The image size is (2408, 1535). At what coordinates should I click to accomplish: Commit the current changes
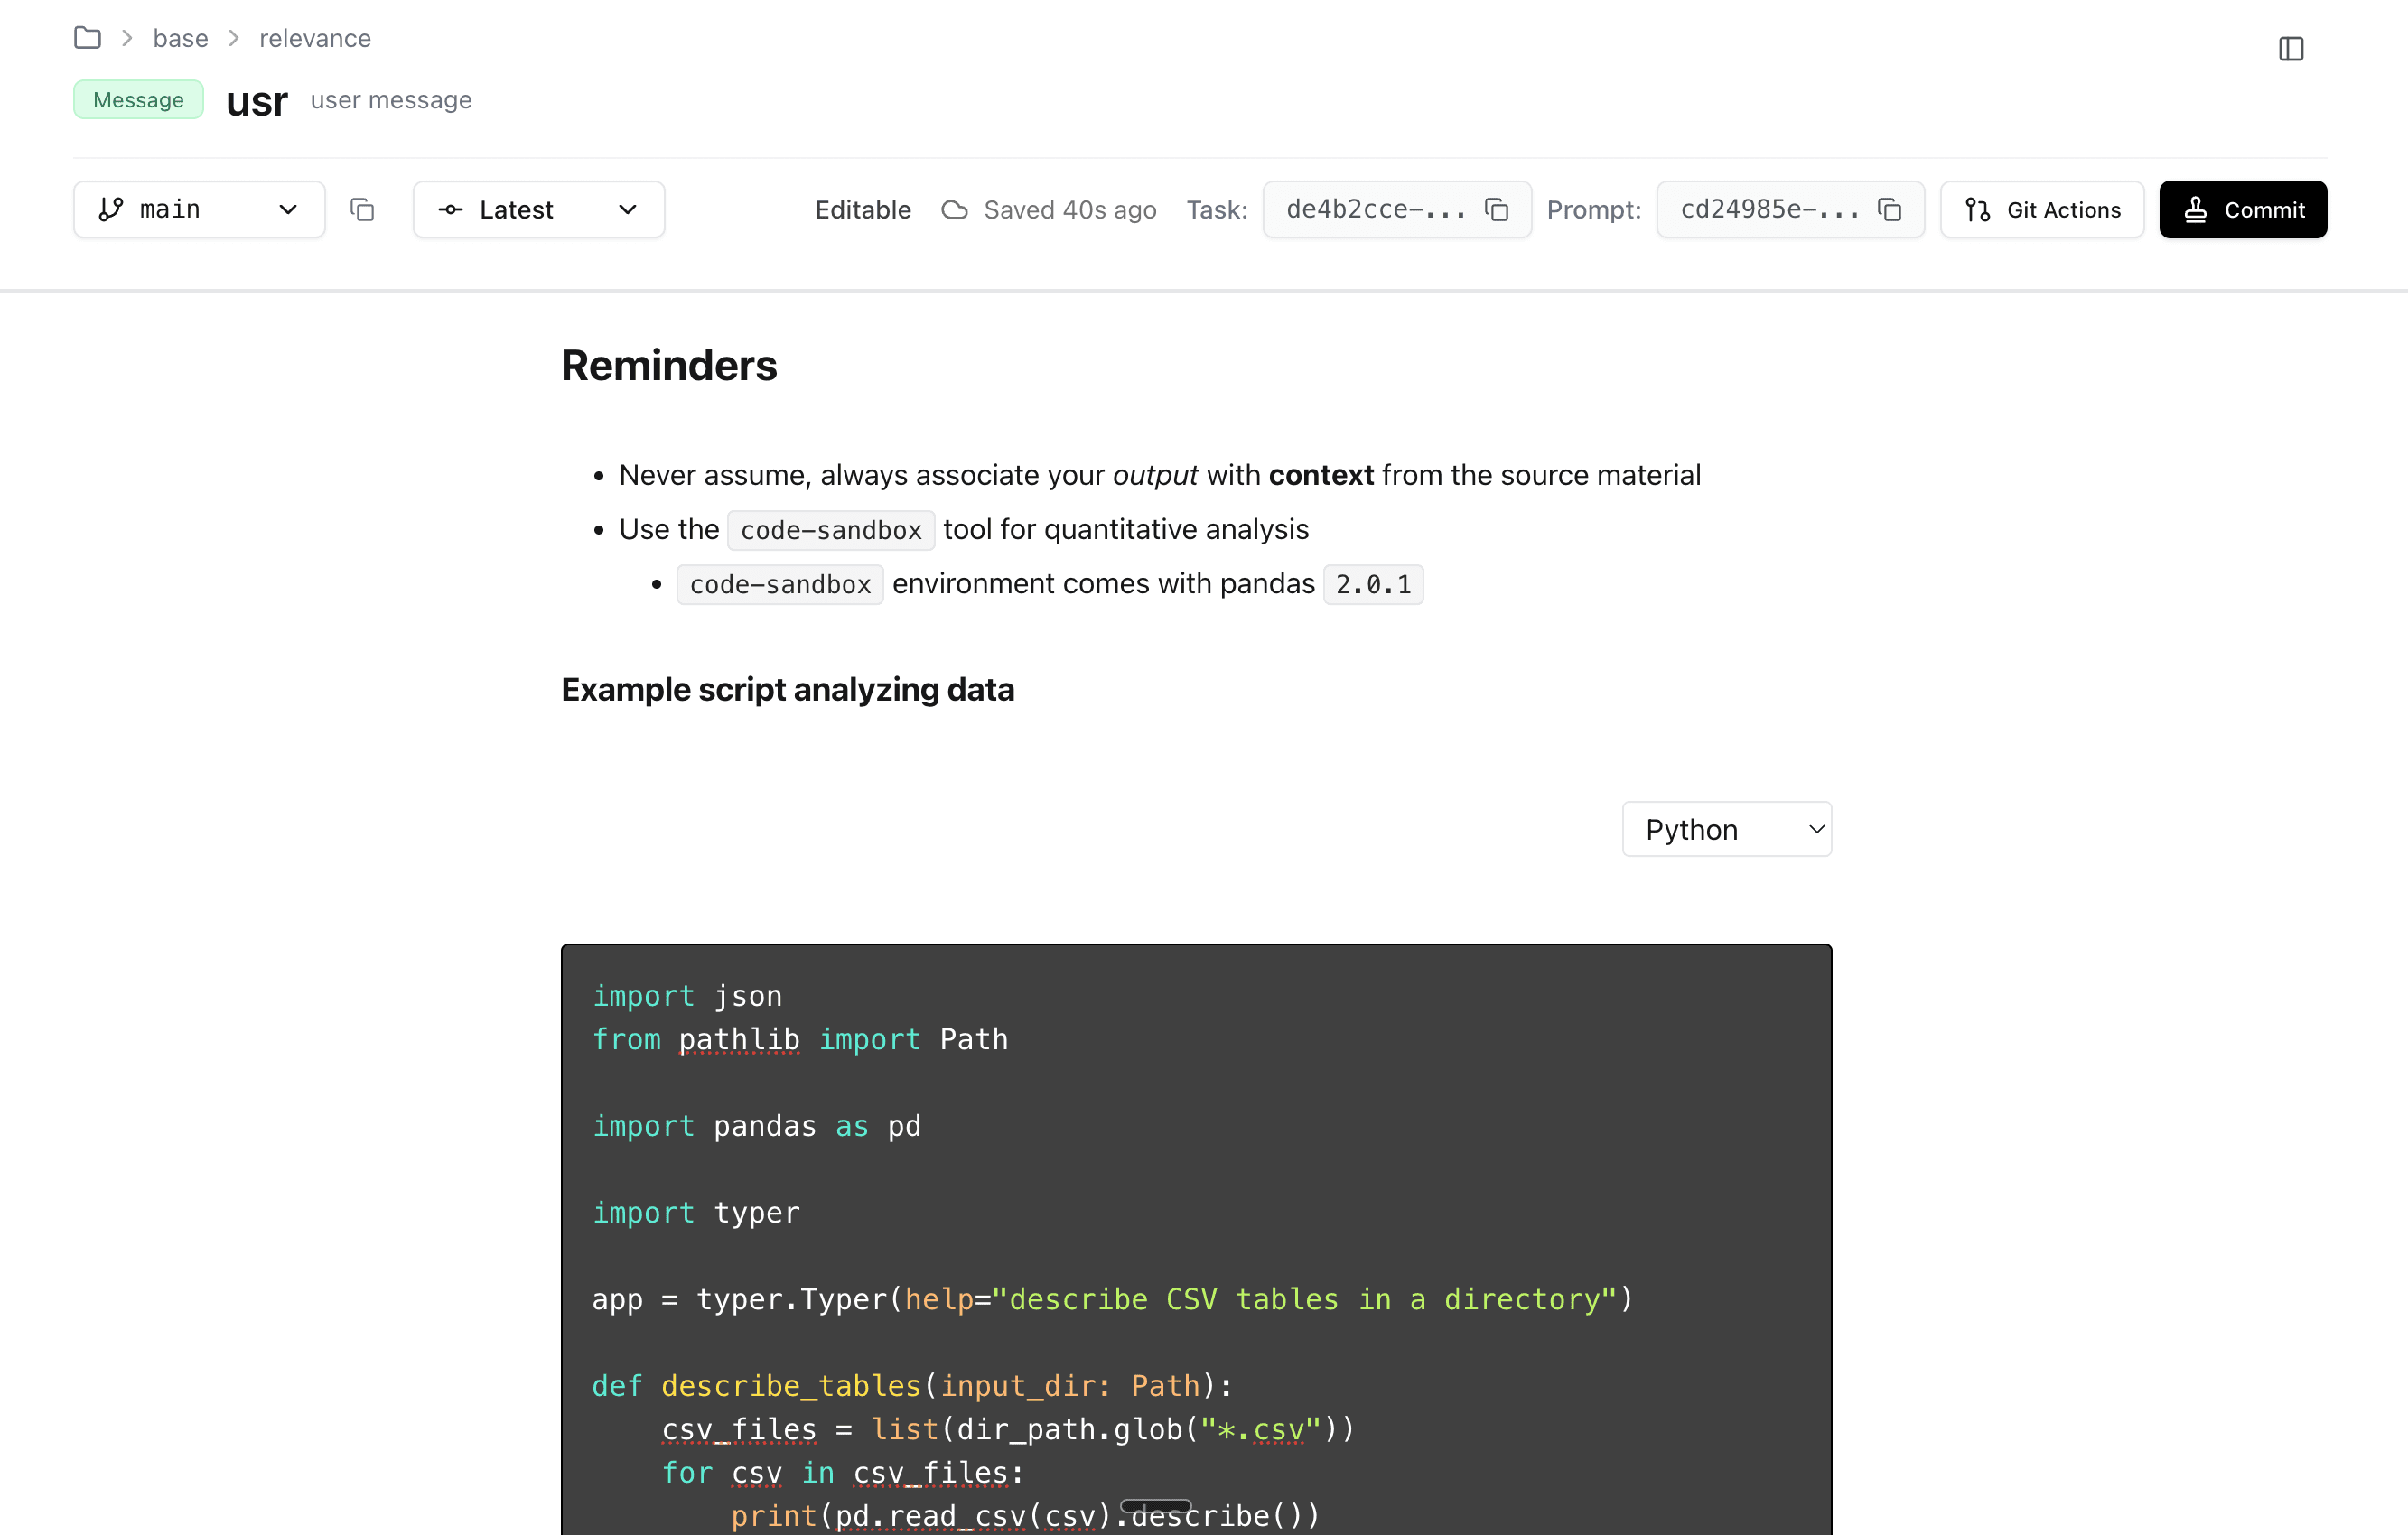coord(2243,209)
